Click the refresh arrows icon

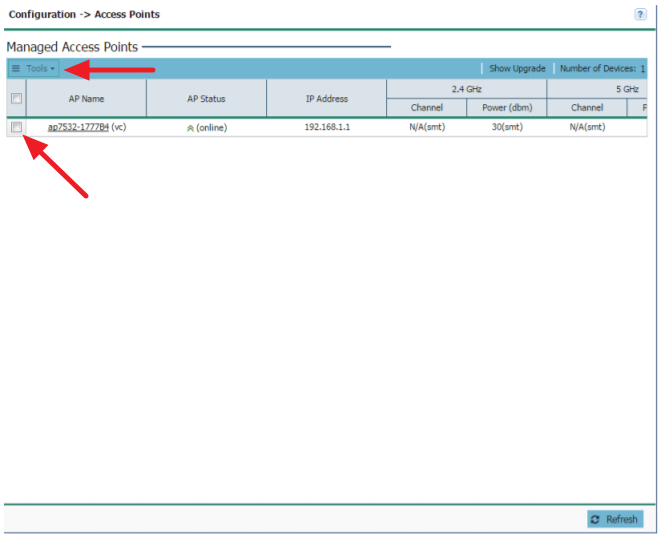click(x=597, y=519)
